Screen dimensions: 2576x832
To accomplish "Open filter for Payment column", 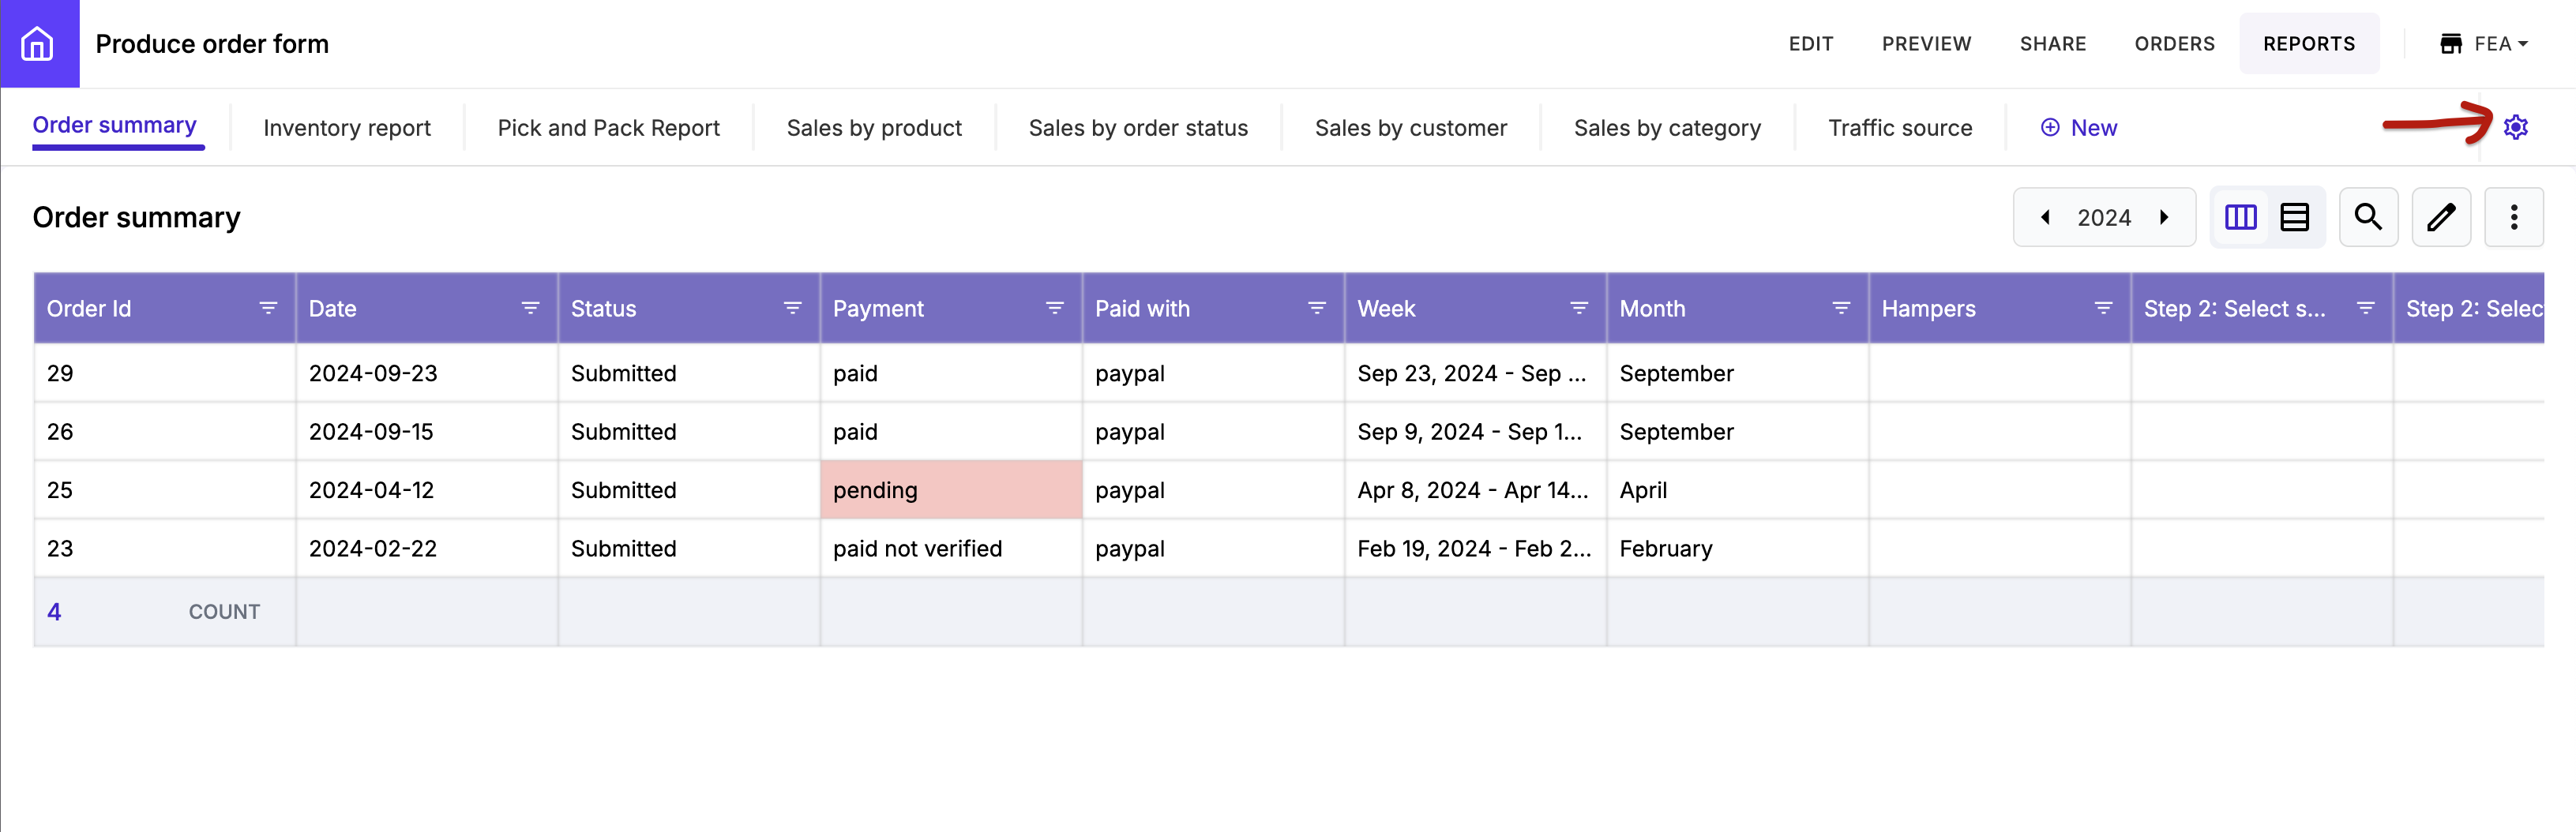I will (x=1054, y=308).
